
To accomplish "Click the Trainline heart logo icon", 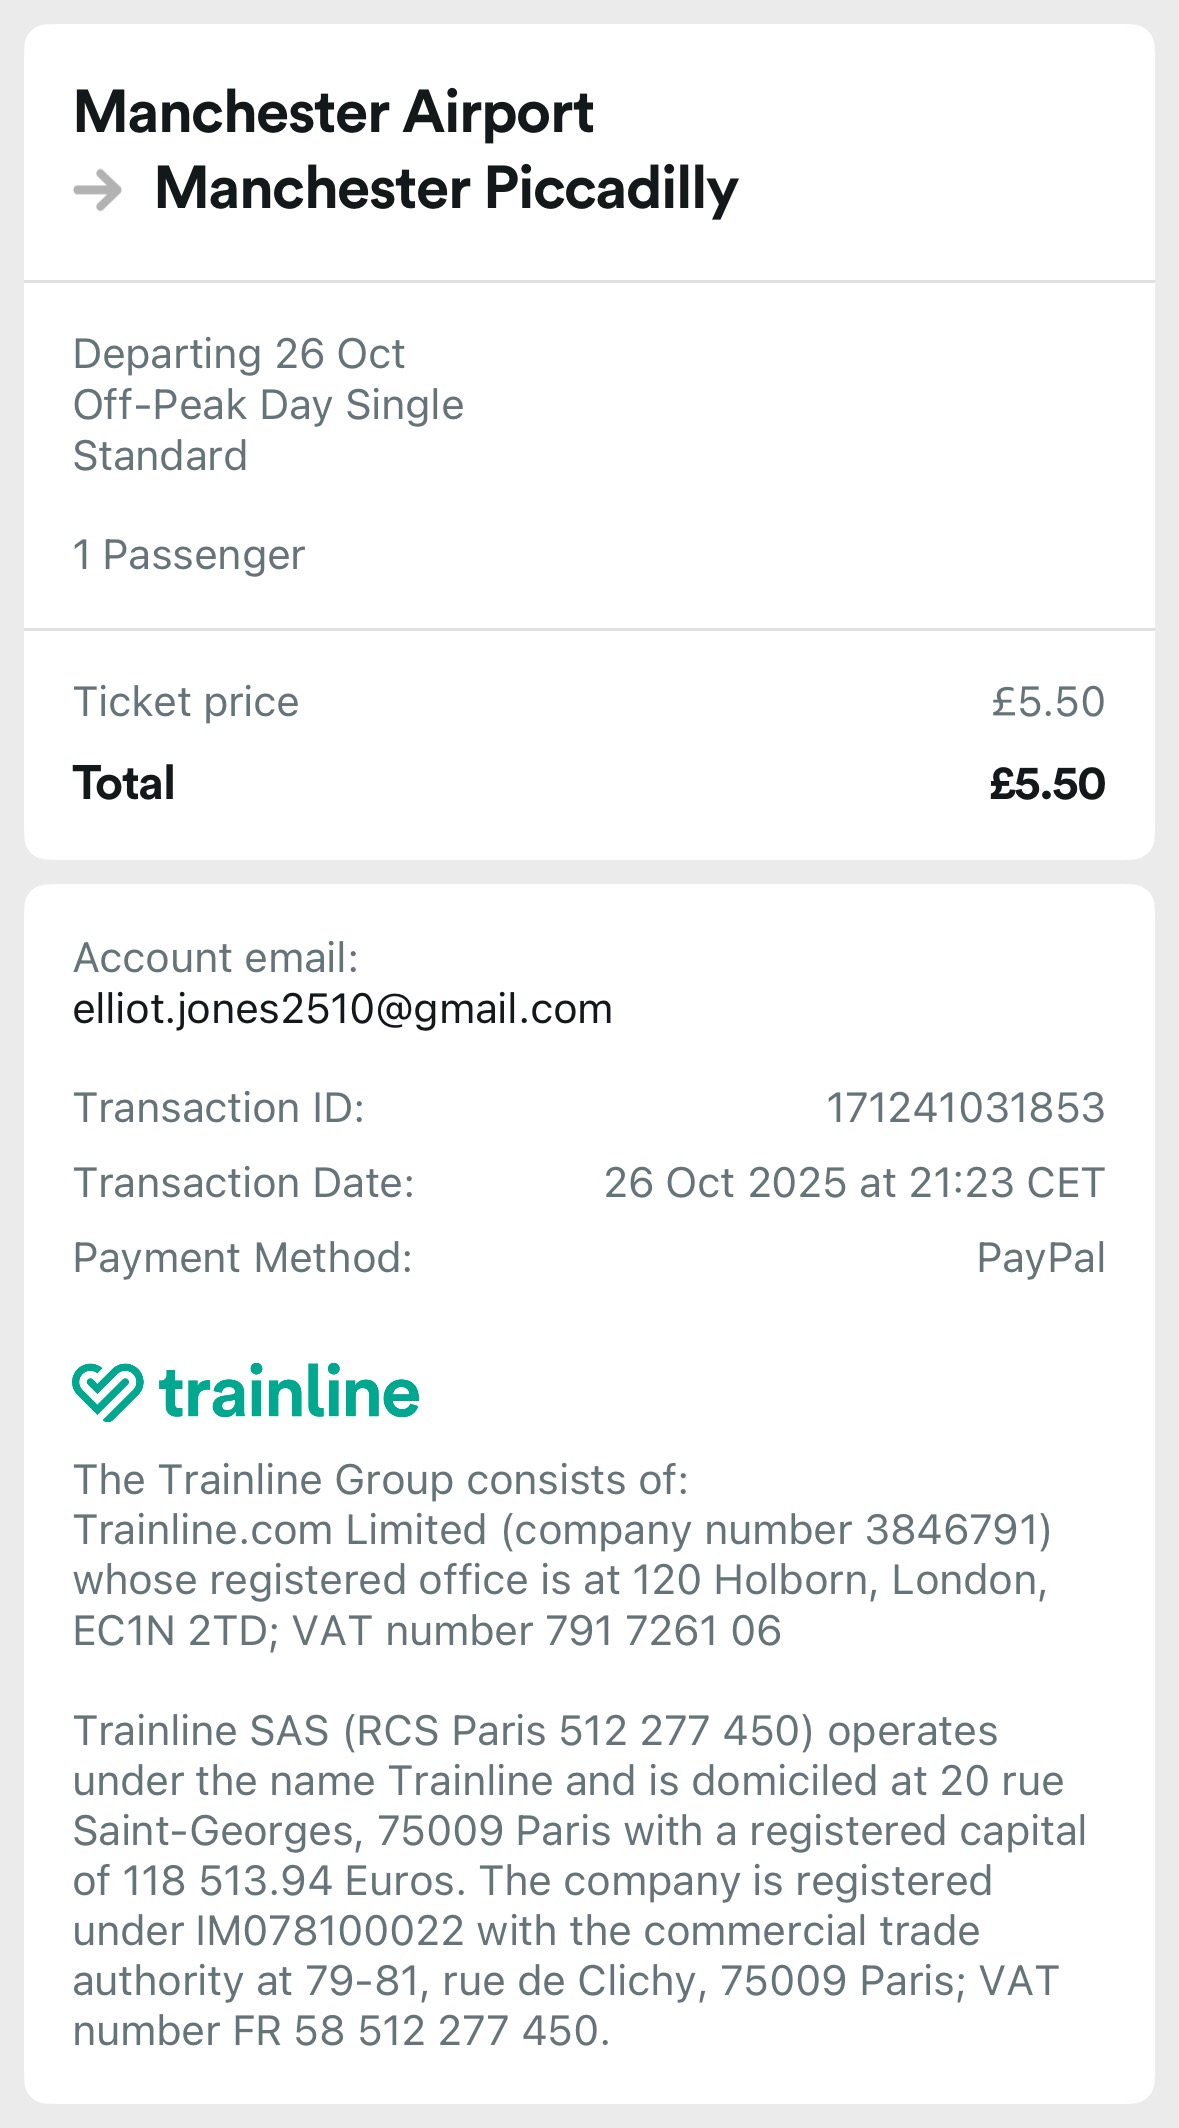I will point(107,1391).
